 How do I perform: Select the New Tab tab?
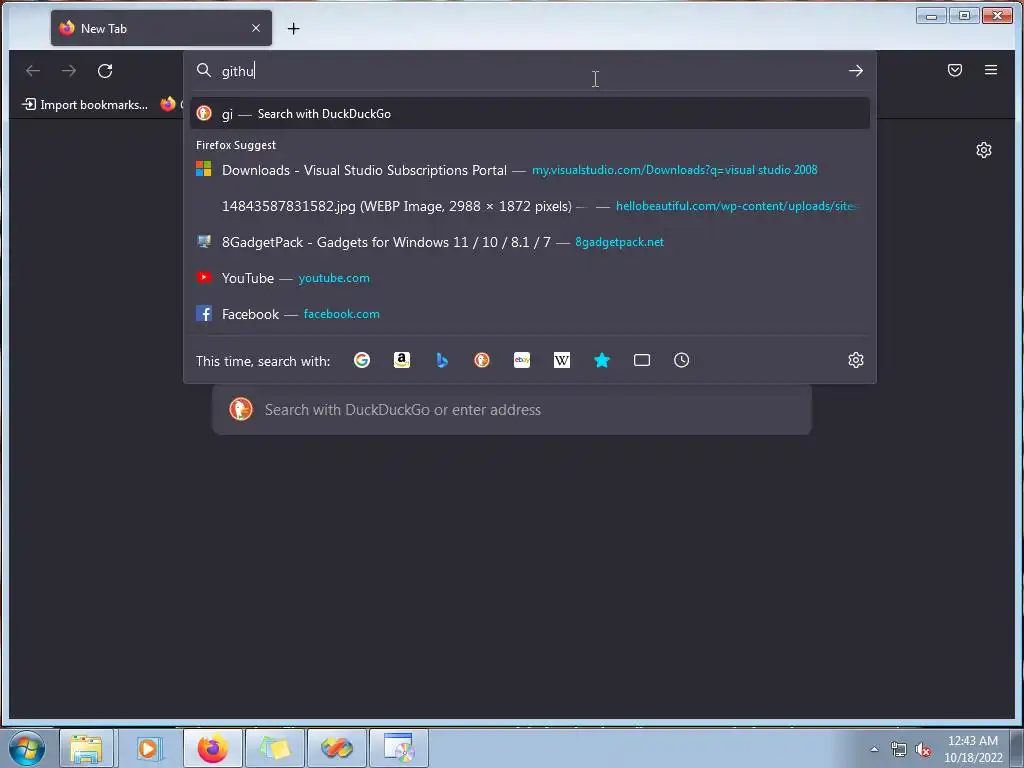(161, 28)
